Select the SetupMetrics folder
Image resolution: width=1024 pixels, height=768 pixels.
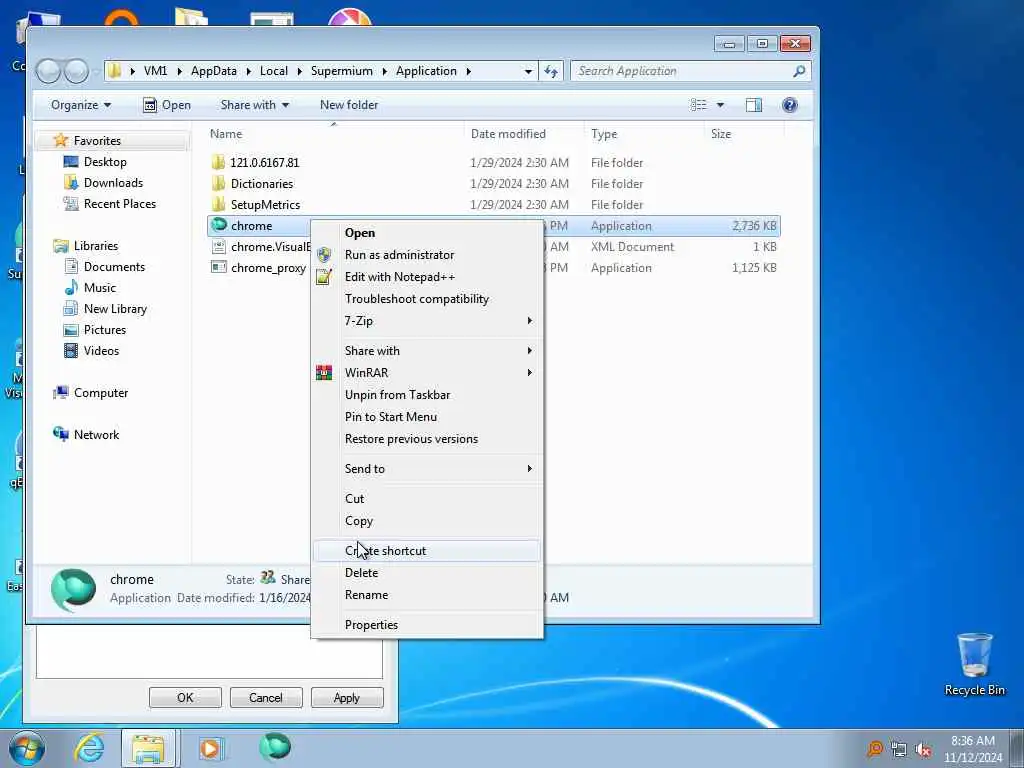point(265,204)
